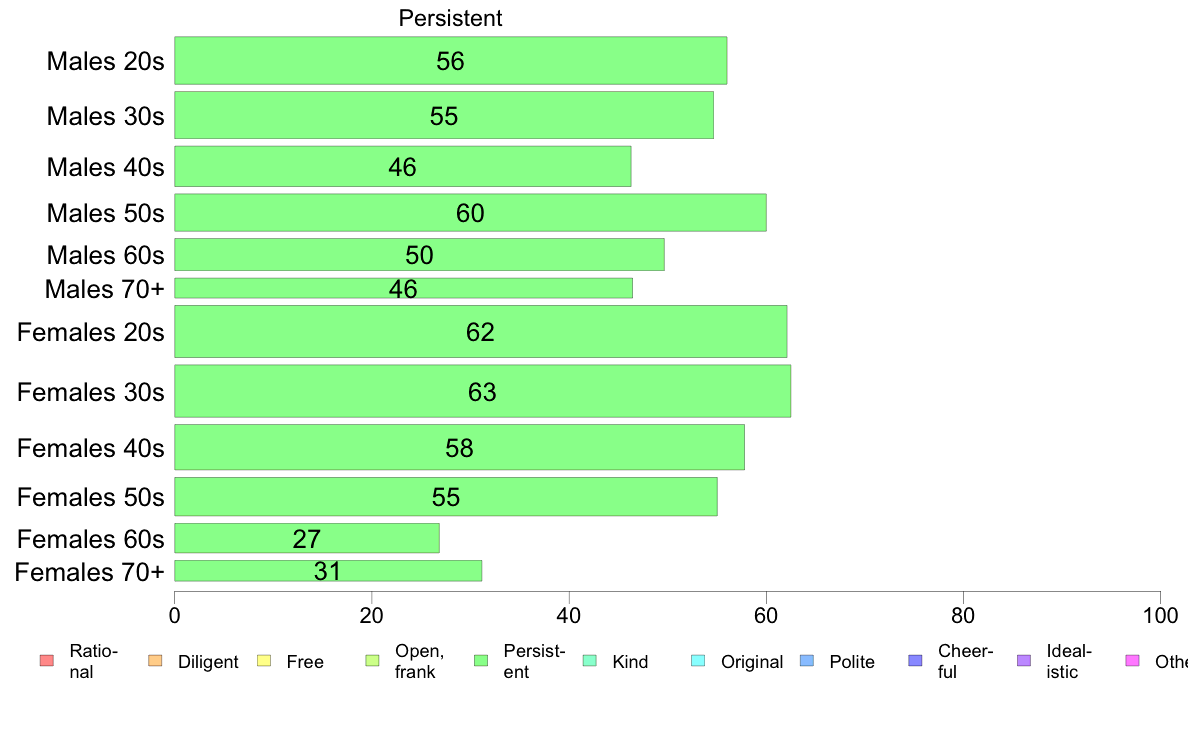Screen dimensions: 1188x736
Task: Click the Polite blue legend swatch
Action: pos(807,661)
